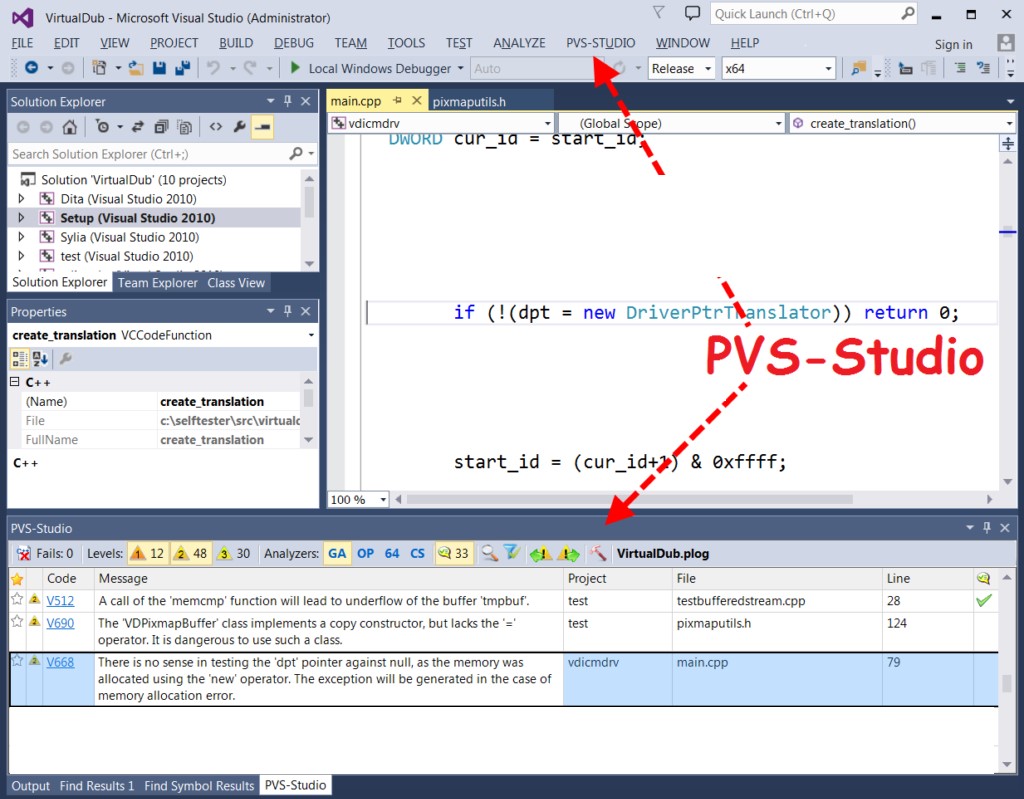This screenshot has height=799, width=1024.
Task: Sort by favorites star column header
Action: click(x=17, y=578)
